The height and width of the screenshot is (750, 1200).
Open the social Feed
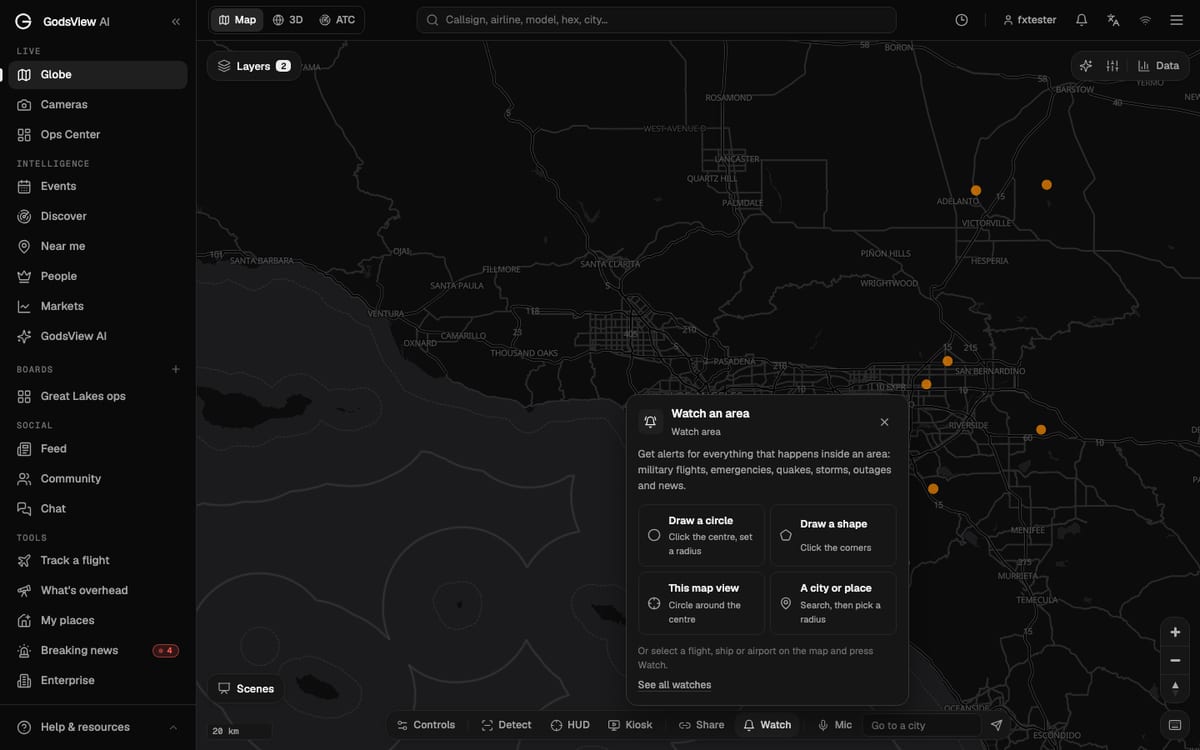(x=98, y=449)
